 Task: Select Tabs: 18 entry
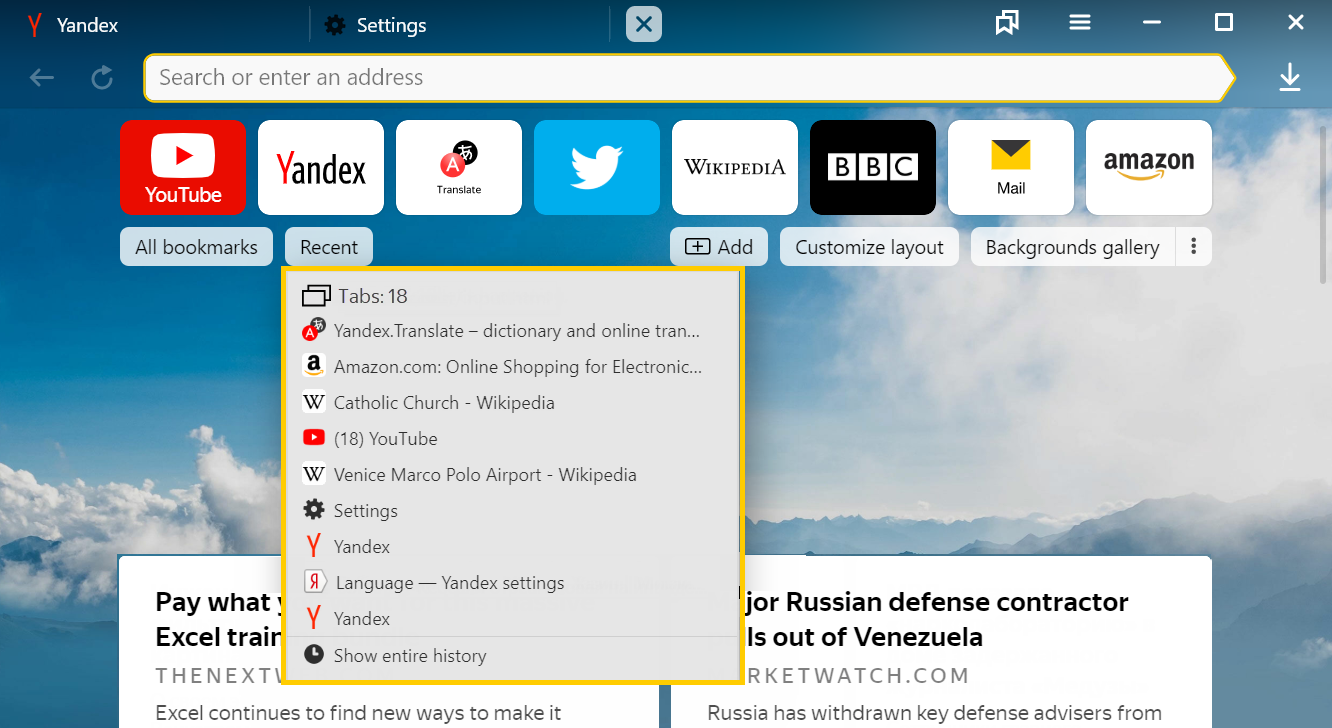[511, 296]
